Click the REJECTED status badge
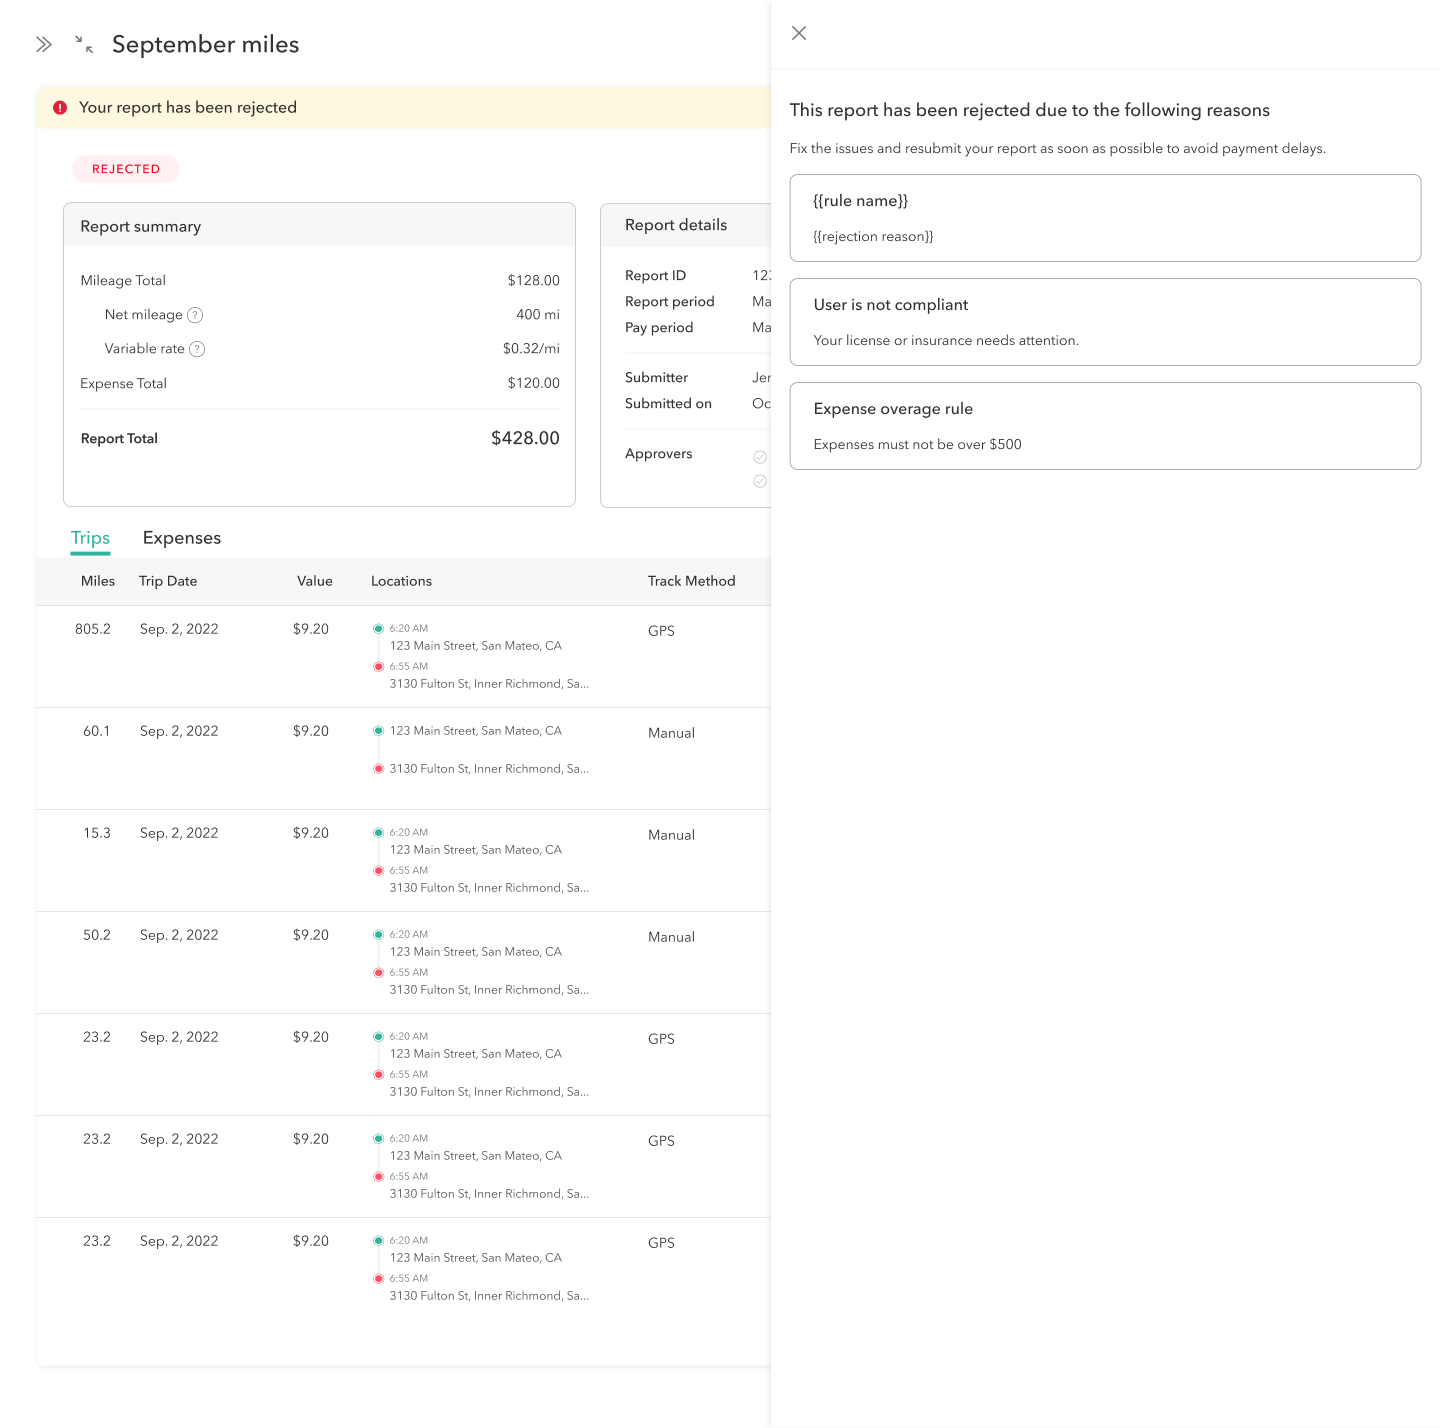 point(126,169)
